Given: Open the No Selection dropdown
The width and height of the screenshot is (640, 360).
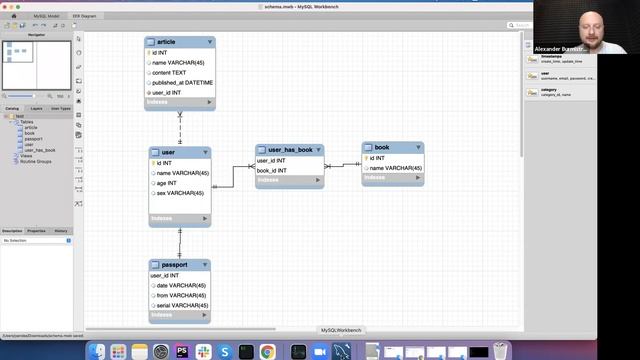Looking at the screenshot, I should (x=37, y=241).
